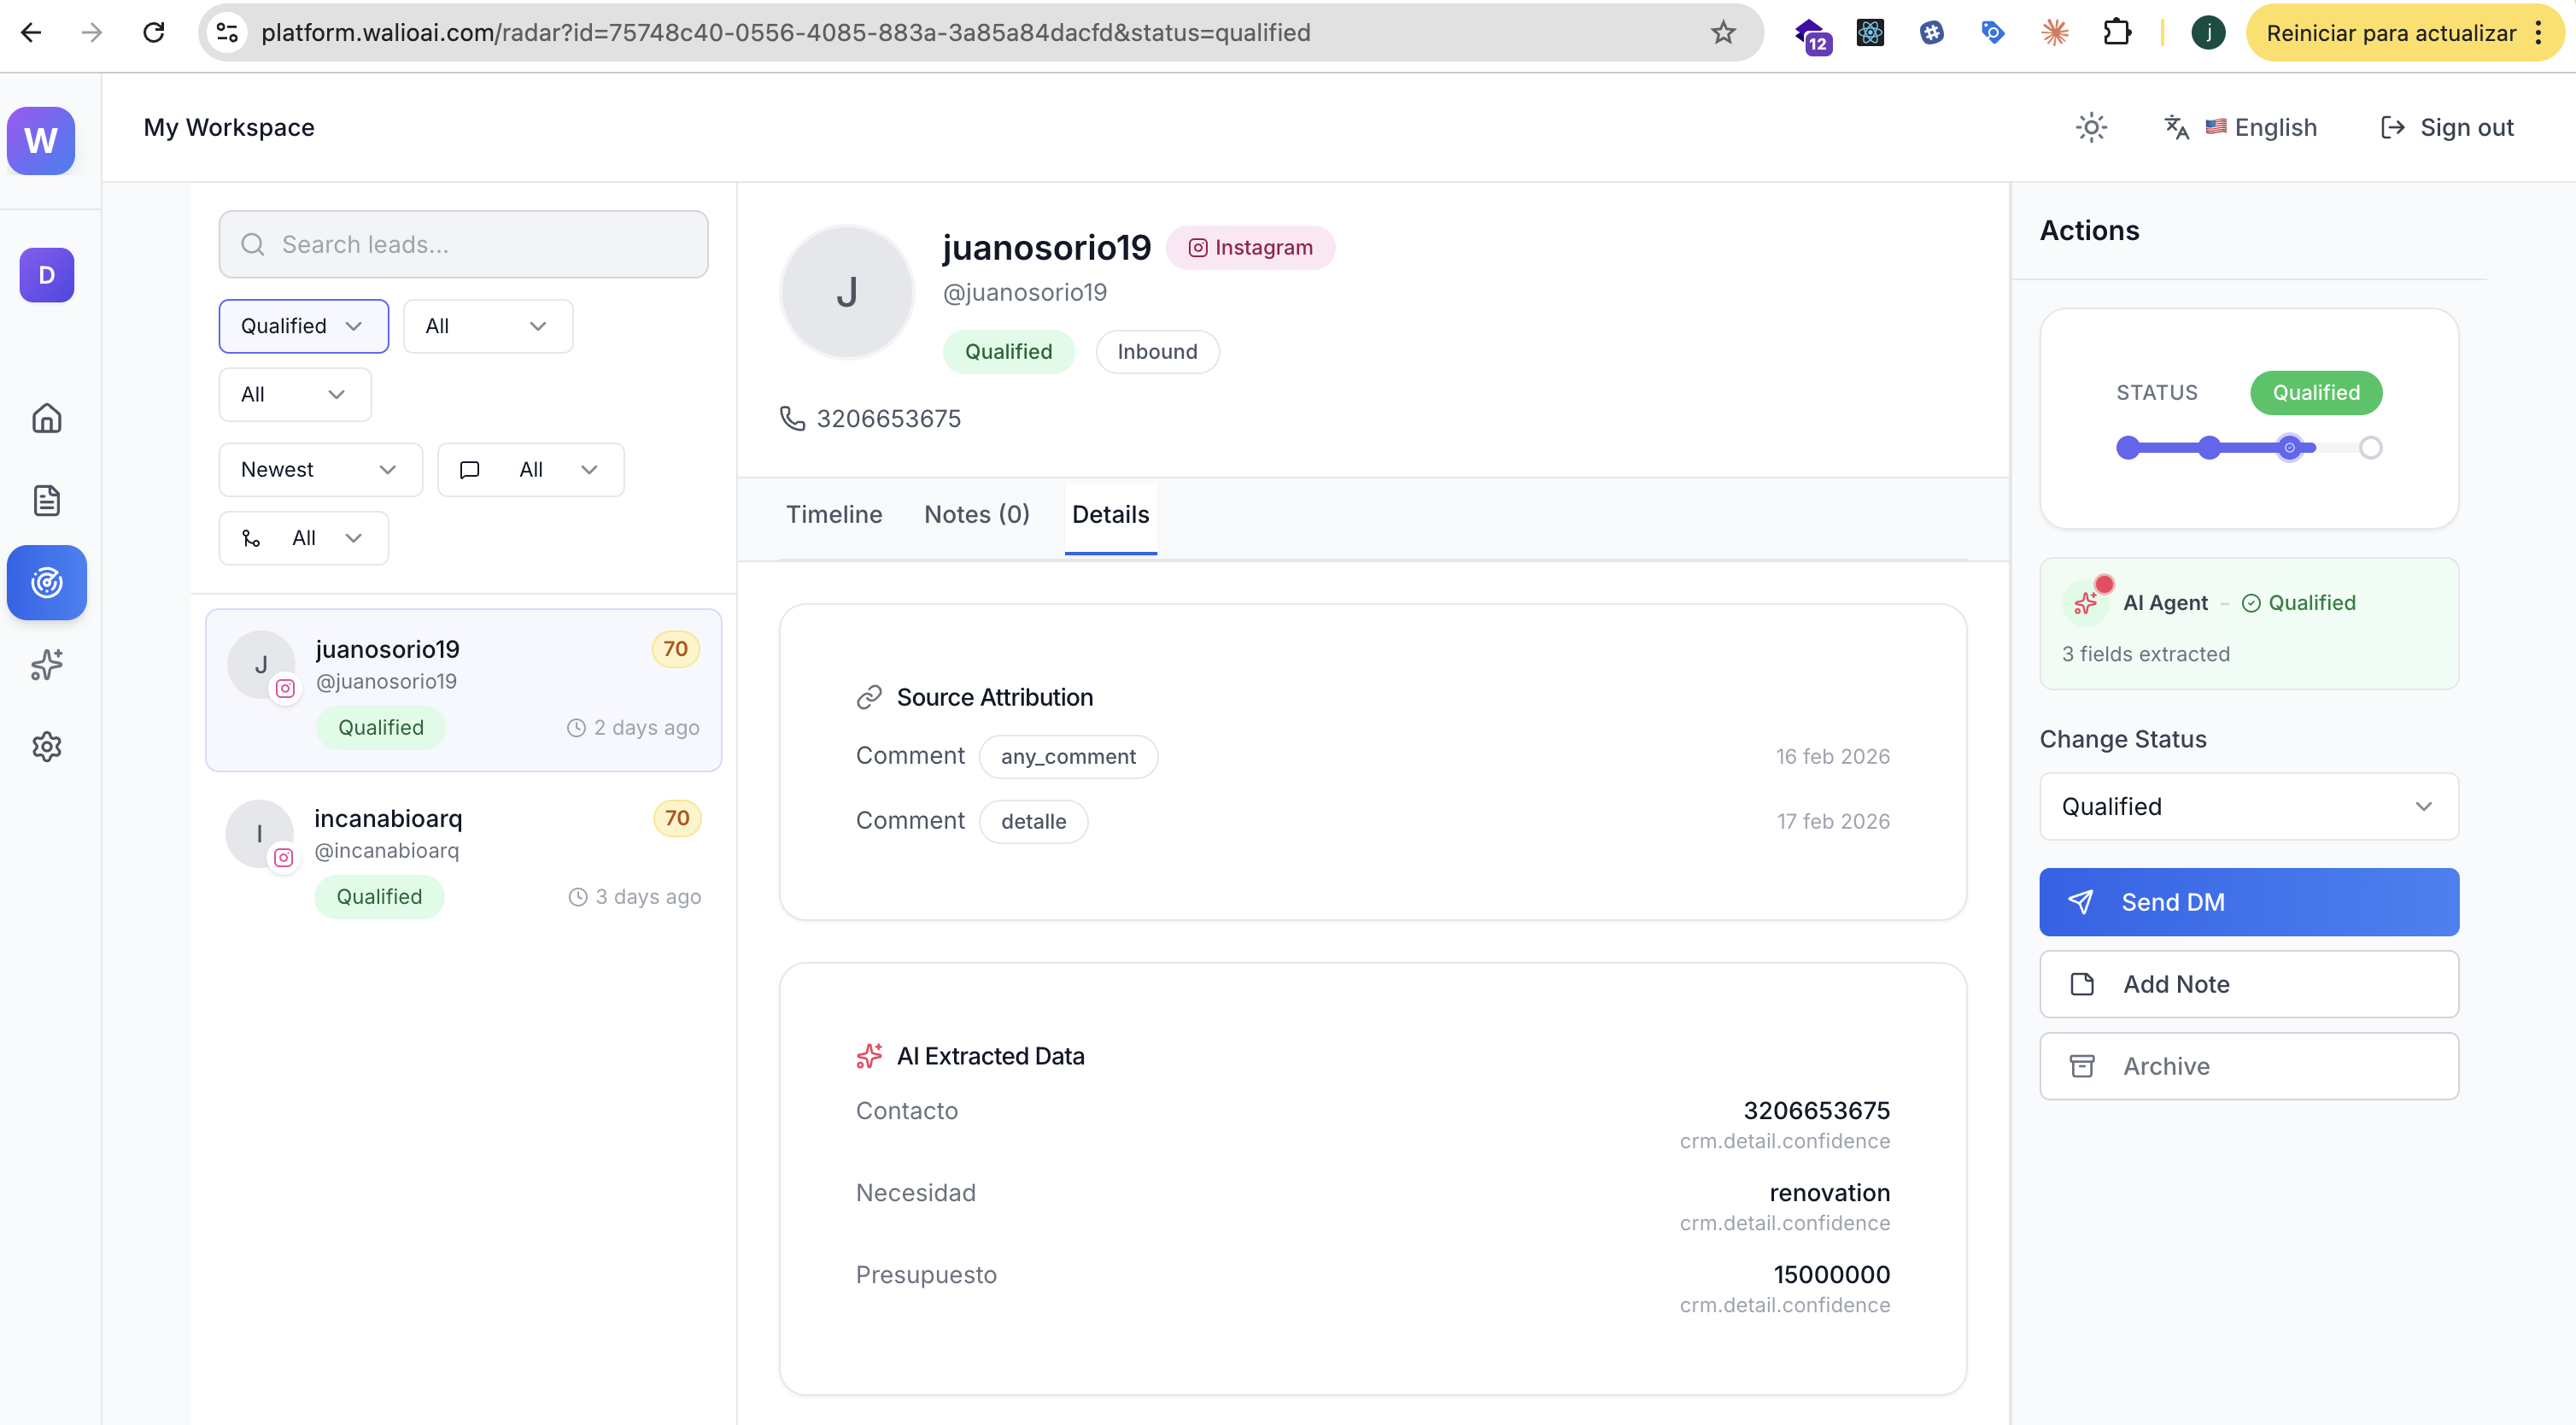Open Change Status Qualified dropdown

(2248, 807)
